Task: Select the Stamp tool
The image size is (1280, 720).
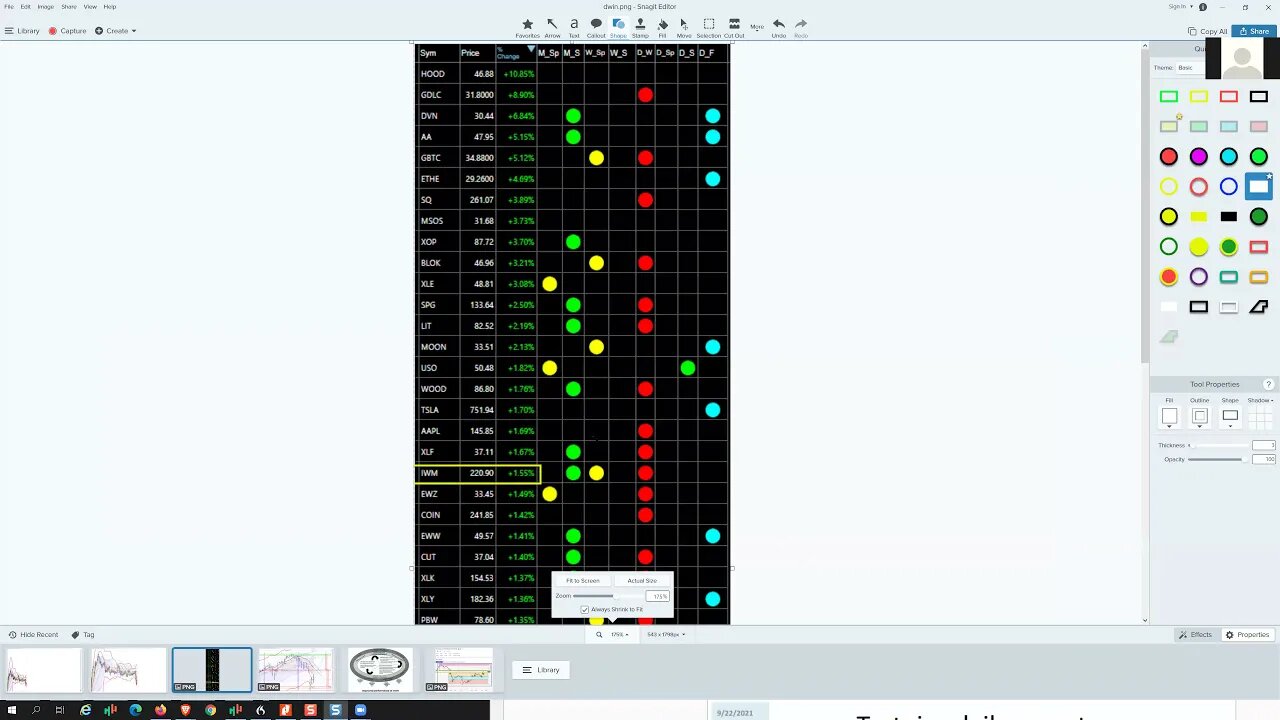Action: tap(640, 28)
